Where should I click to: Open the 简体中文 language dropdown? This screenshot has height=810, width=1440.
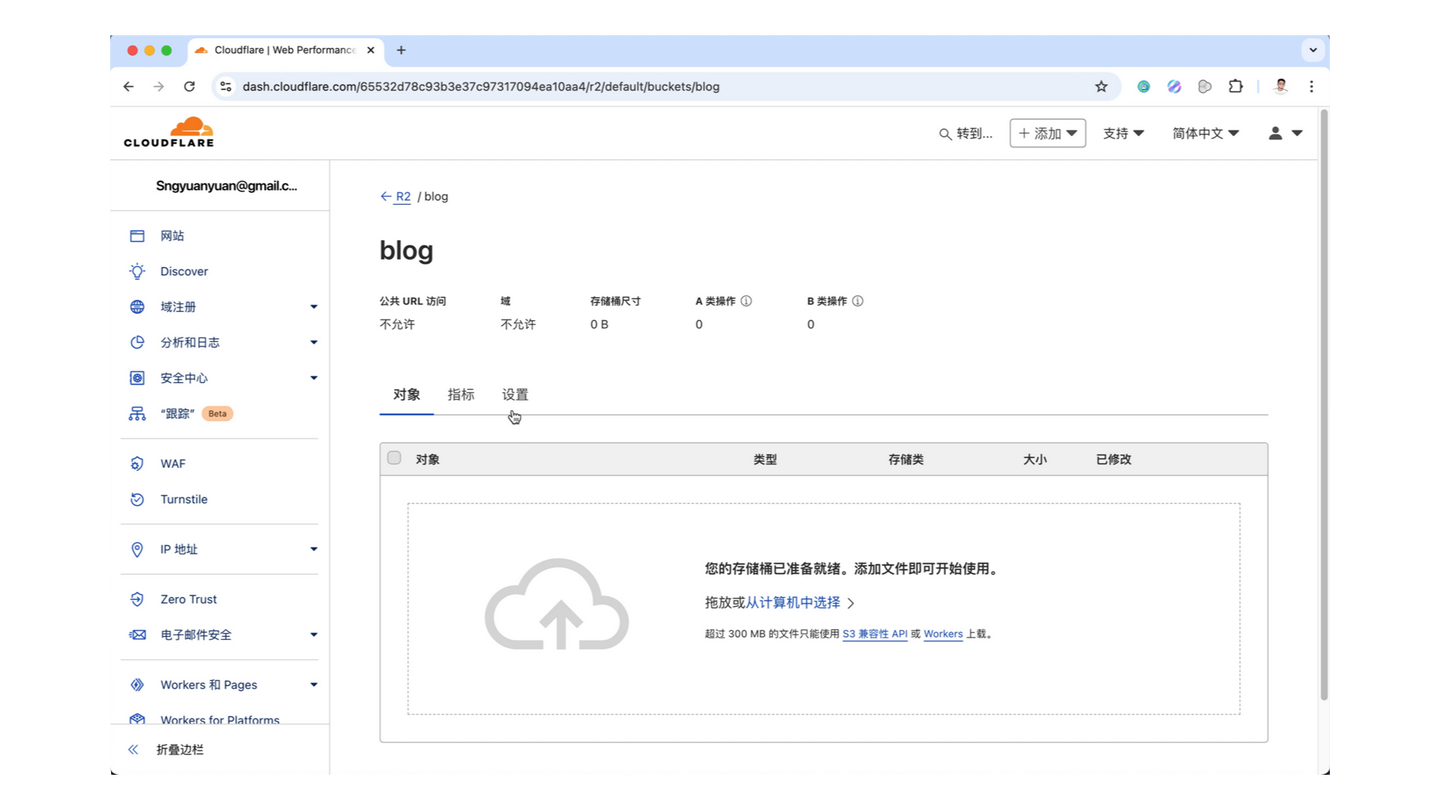1205,132
